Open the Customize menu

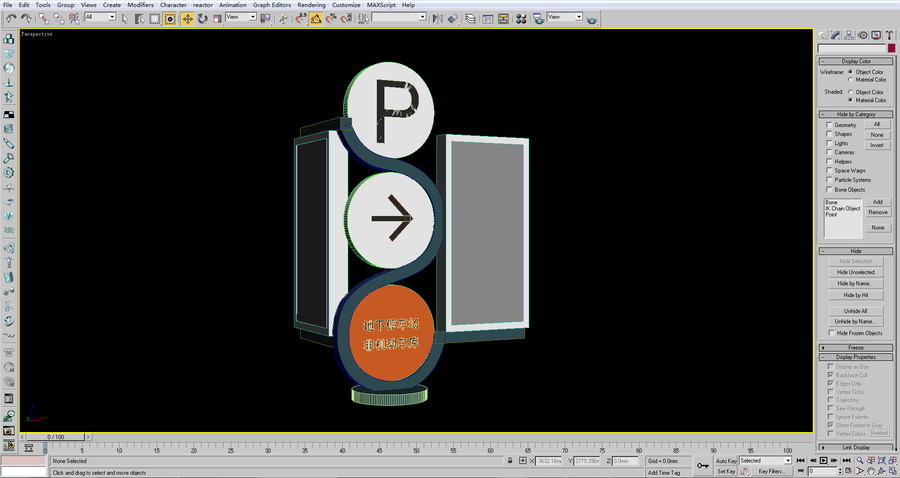coord(346,5)
